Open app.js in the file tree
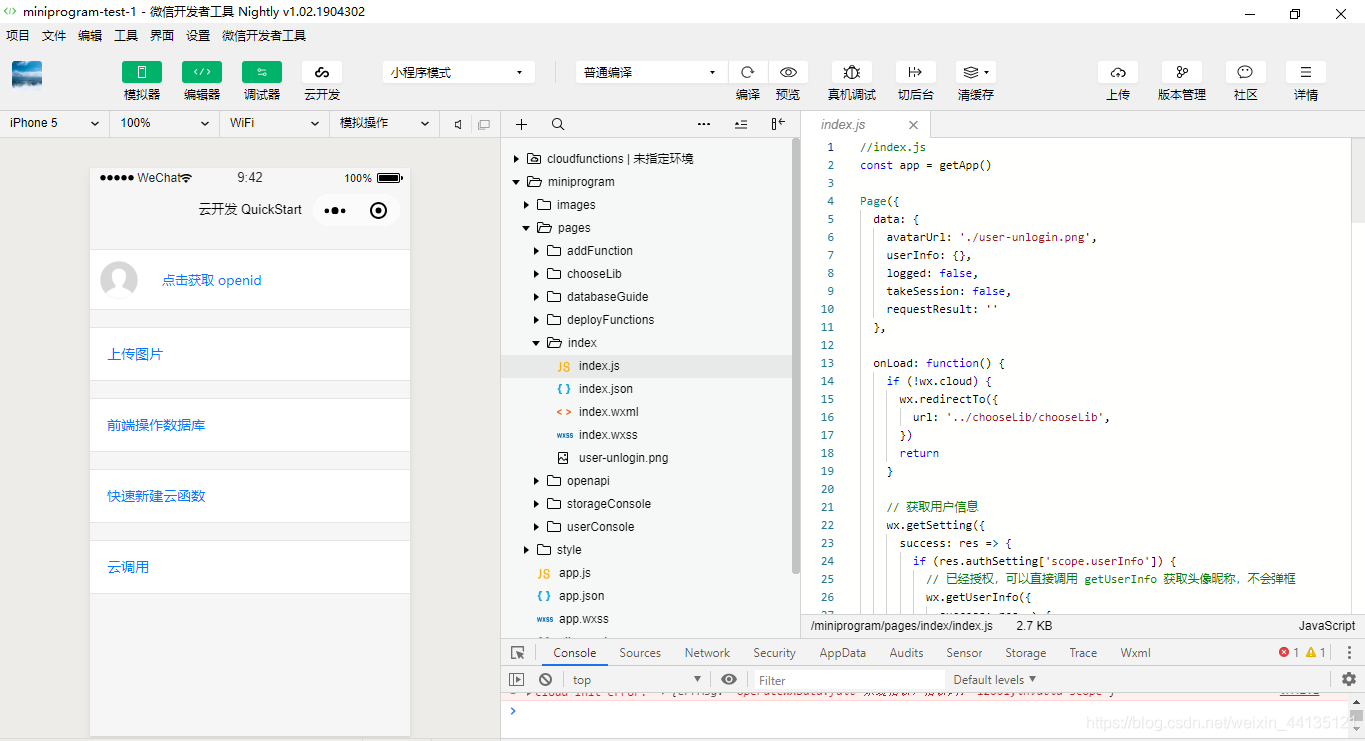The height and width of the screenshot is (741, 1365). (574, 573)
